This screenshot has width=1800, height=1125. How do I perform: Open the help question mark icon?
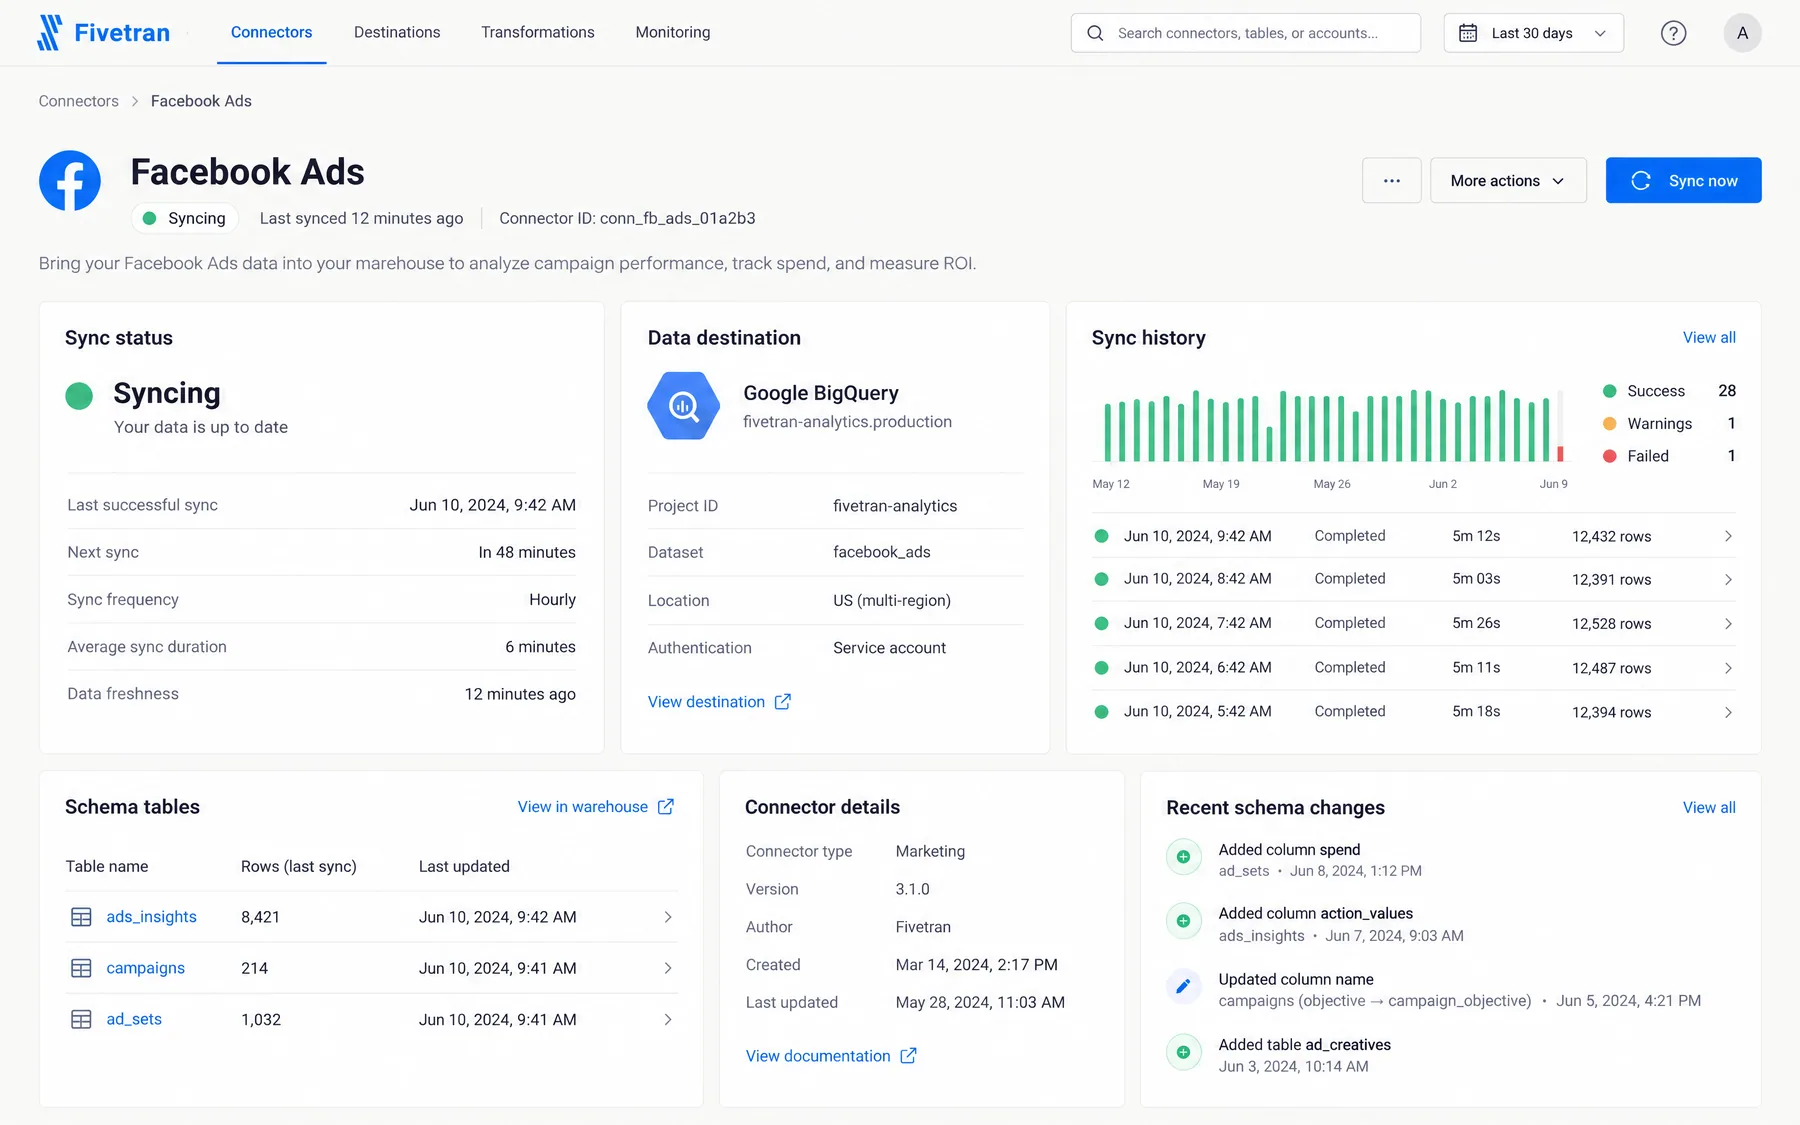point(1673,33)
